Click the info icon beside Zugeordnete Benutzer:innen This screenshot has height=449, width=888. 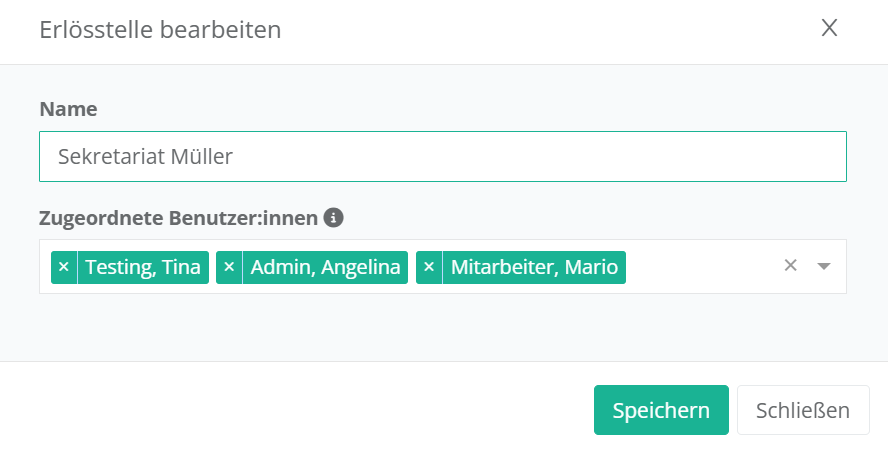tap(334, 216)
